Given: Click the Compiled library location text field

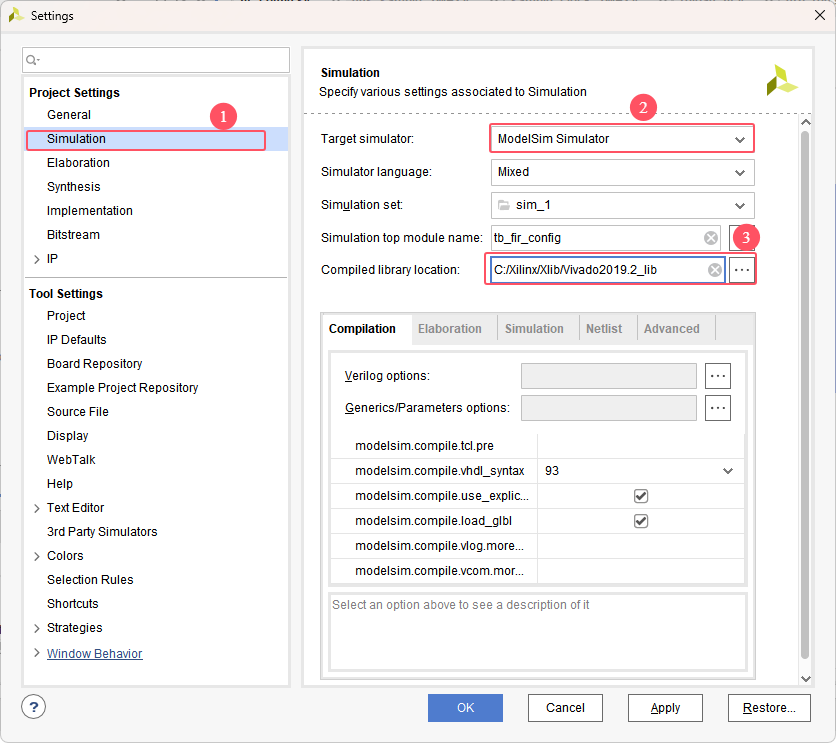Looking at the screenshot, I should click(x=607, y=270).
